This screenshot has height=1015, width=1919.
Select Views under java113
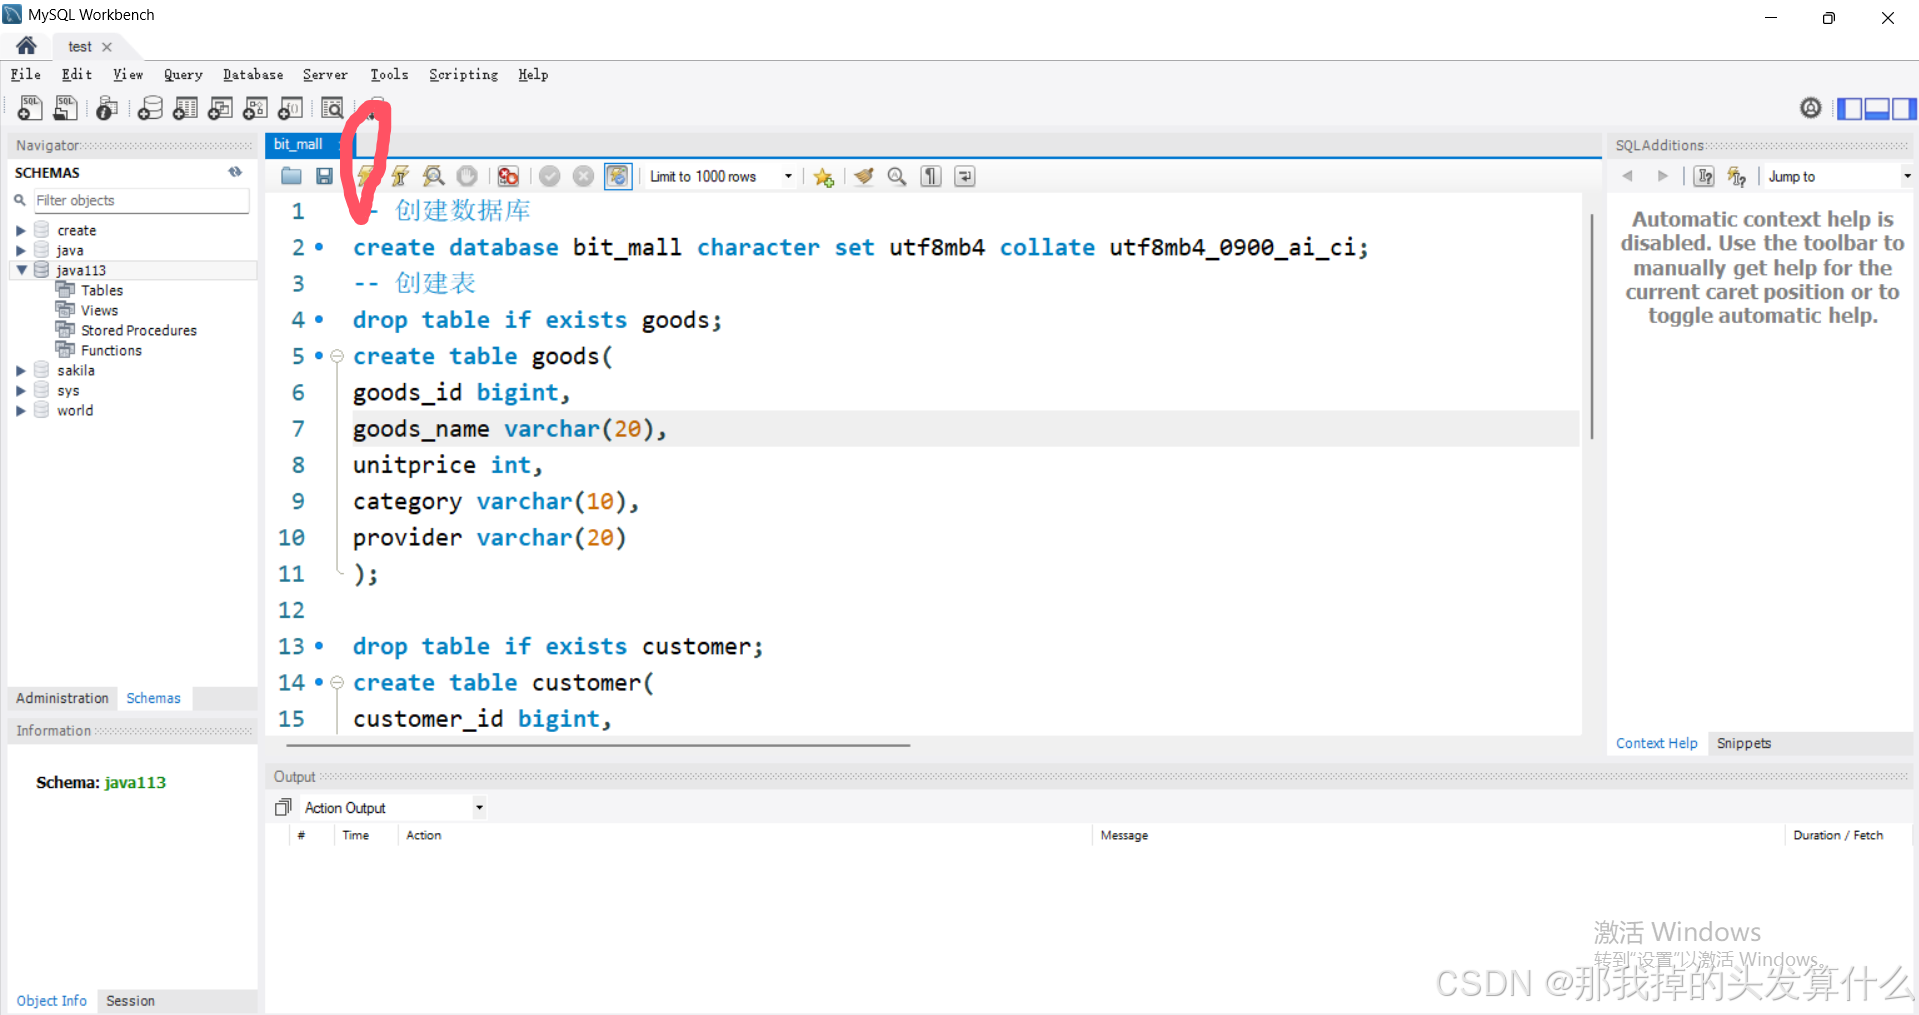[x=99, y=310]
